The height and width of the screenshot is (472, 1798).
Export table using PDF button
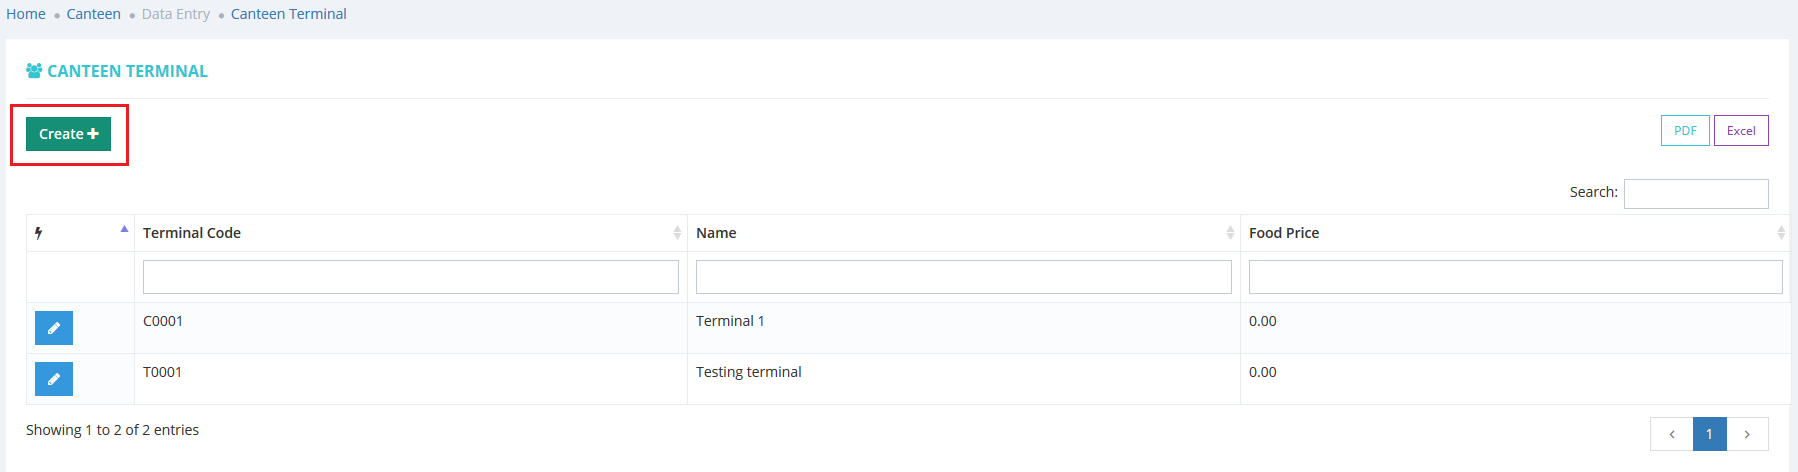tap(1685, 131)
